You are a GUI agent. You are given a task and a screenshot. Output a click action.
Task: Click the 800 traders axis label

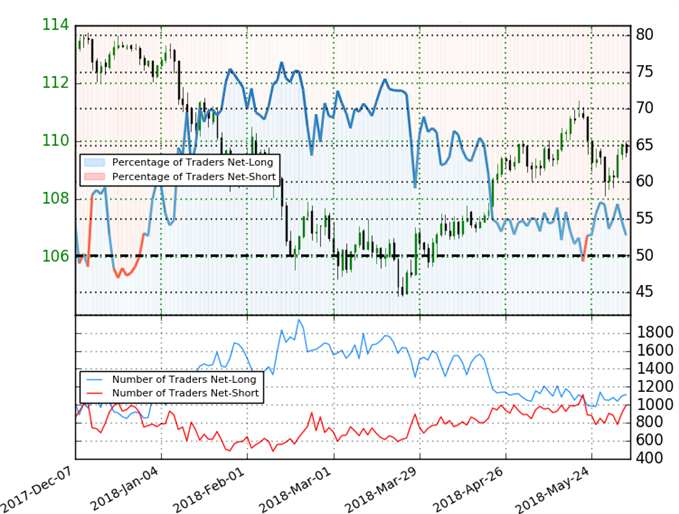pyautogui.click(x=649, y=422)
